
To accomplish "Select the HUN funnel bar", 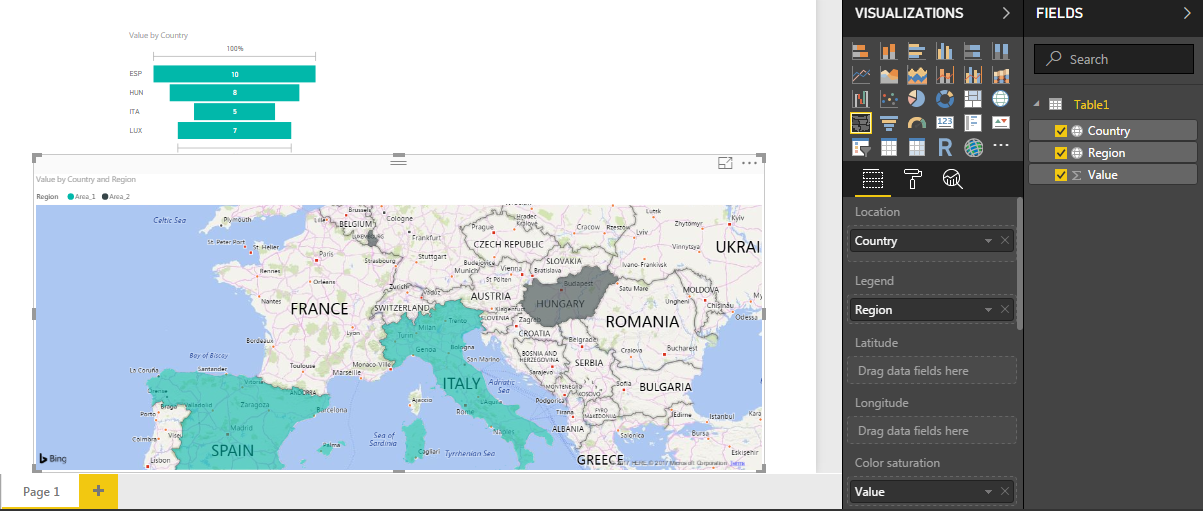I will [x=234, y=92].
